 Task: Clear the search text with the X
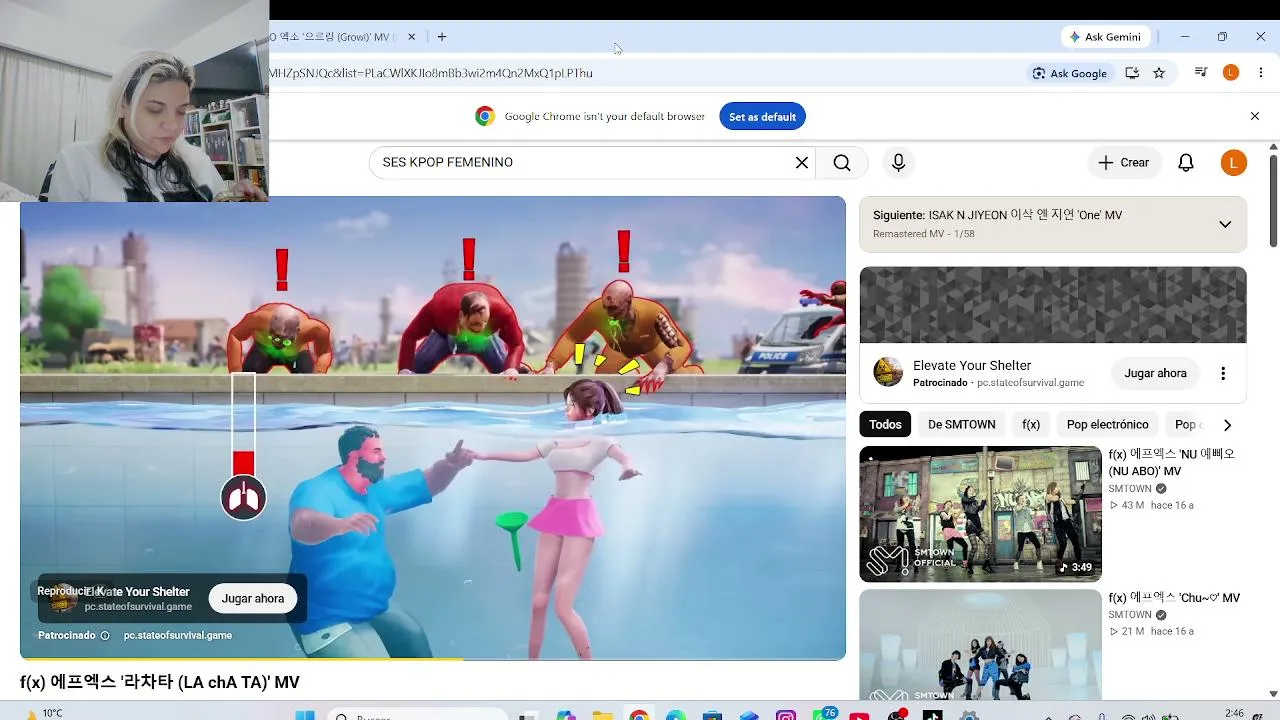point(802,163)
